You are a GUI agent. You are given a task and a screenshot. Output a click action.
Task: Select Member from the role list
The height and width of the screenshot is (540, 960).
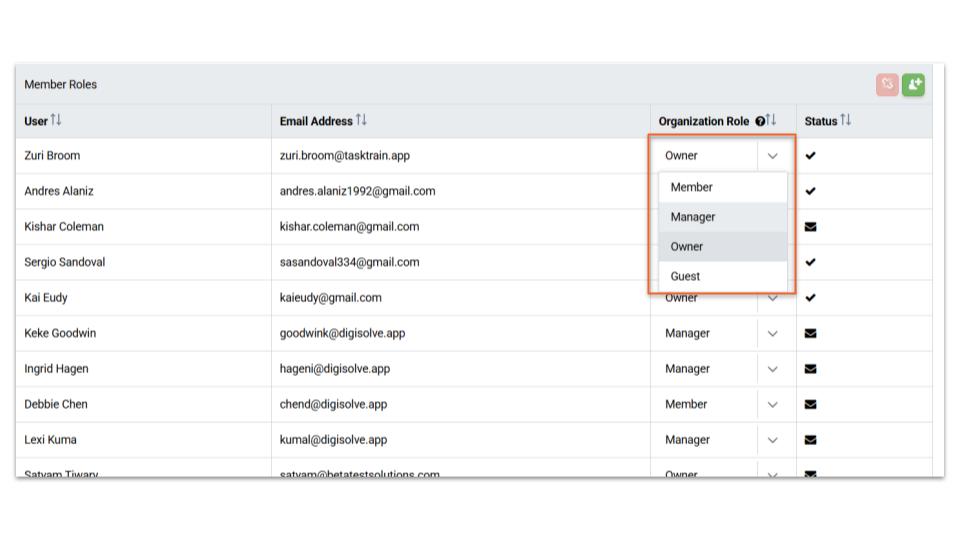coord(692,187)
